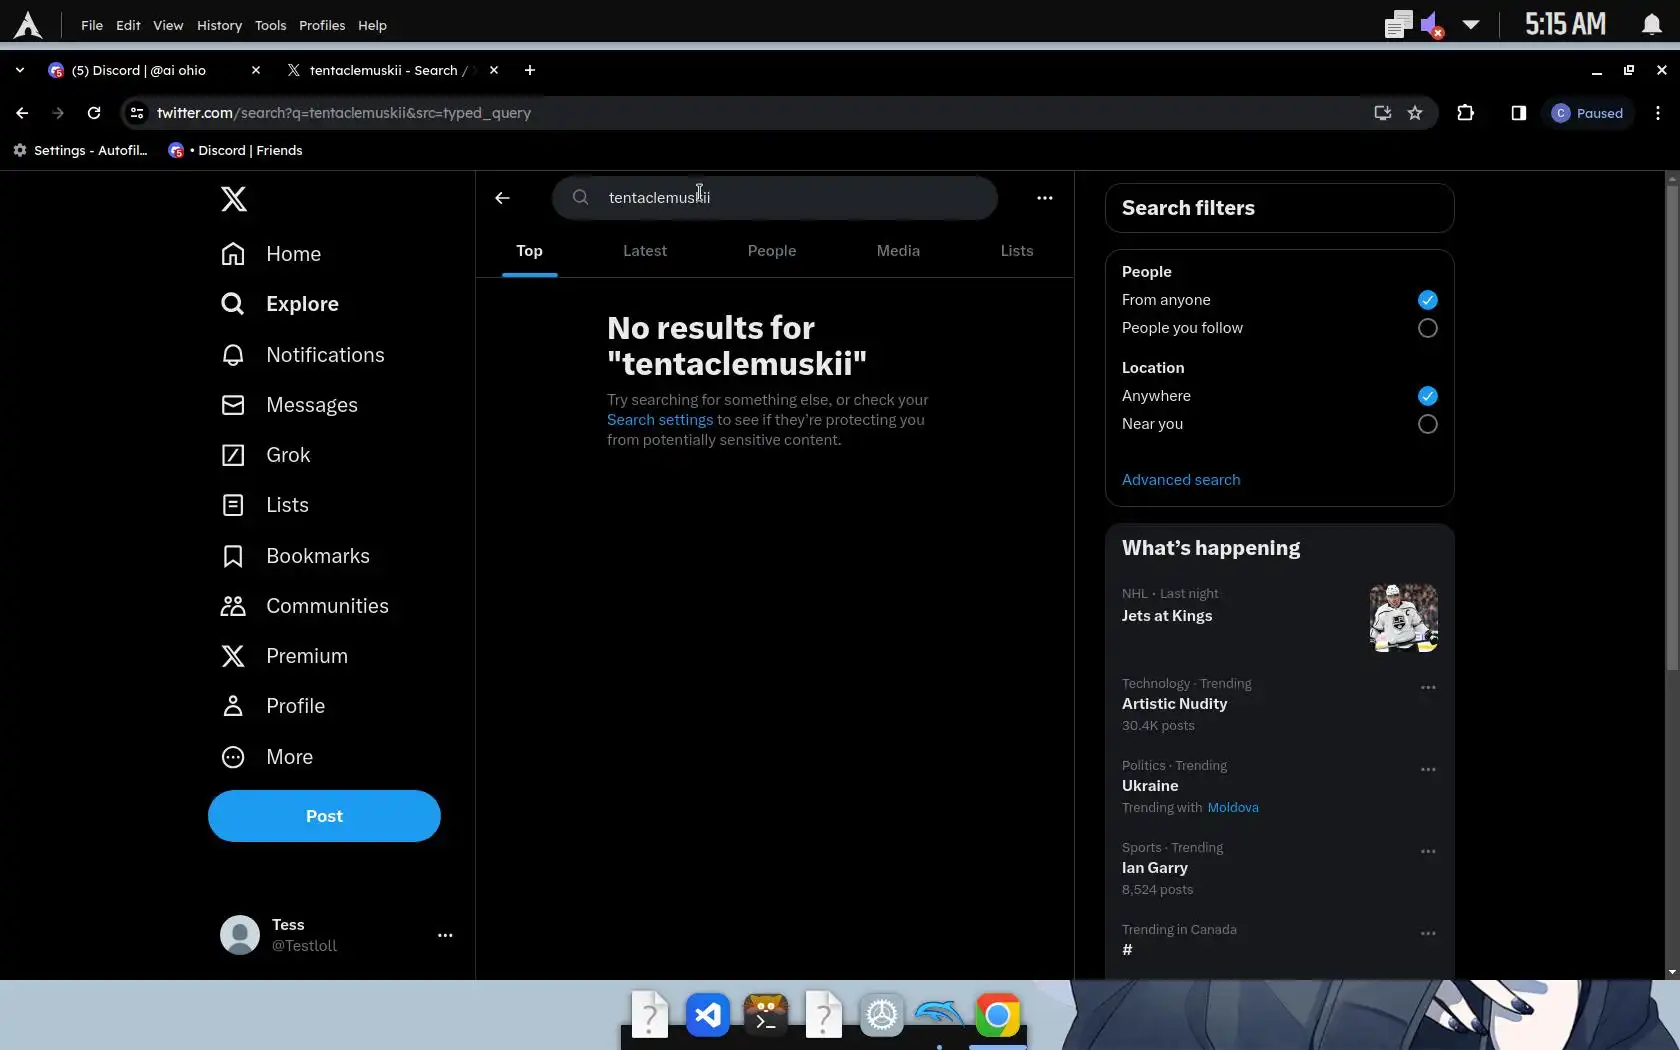Open Tess account avatar
This screenshot has width=1680, height=1050.
pos(240,935)
